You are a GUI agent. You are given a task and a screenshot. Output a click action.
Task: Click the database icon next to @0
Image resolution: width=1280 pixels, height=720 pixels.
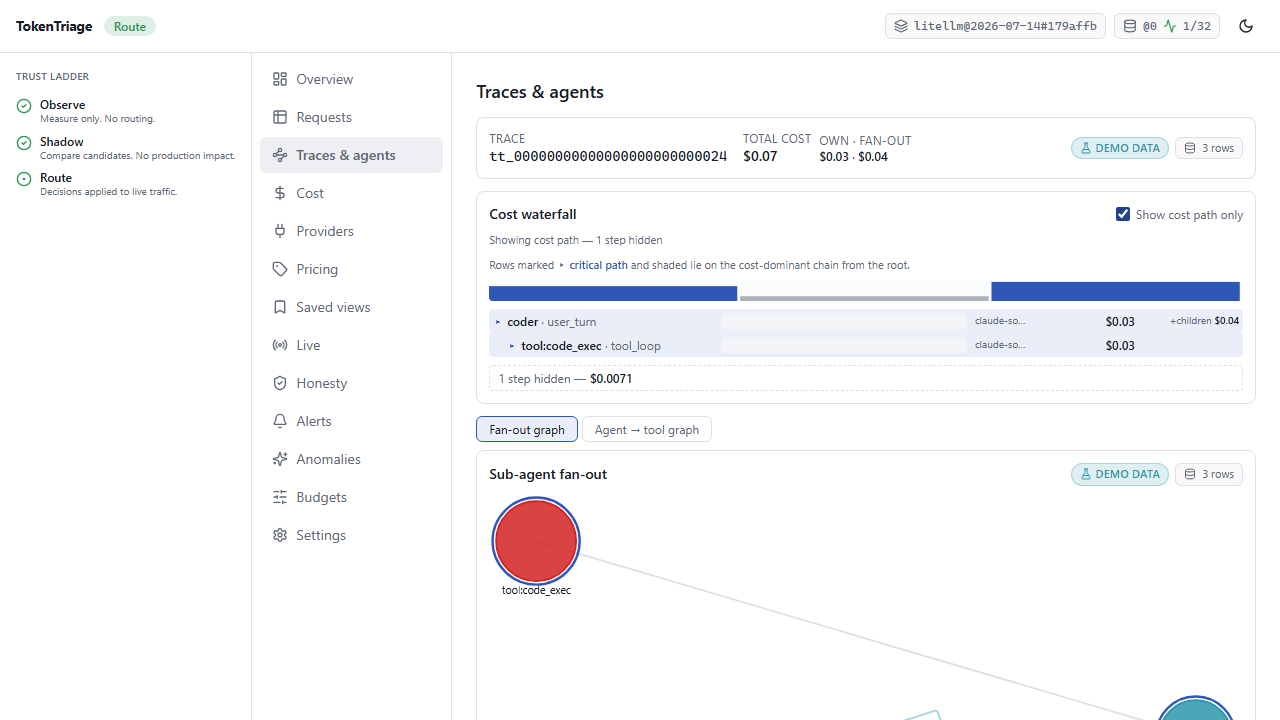[1130, 26]
